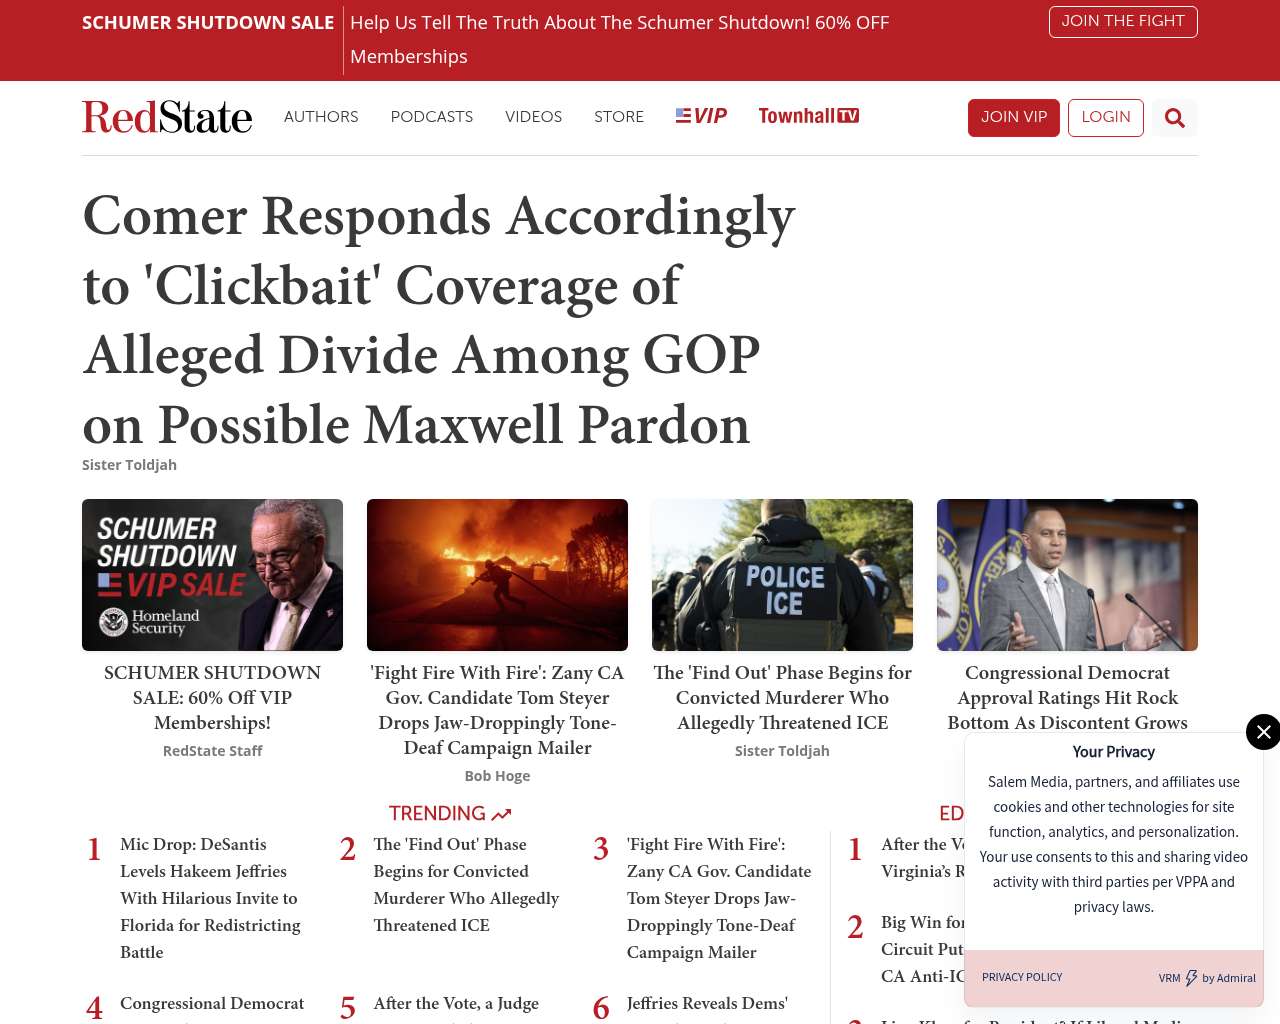The width and height of the screenshot is (1280, 1024).
Task: Open the RedState home logo
Action: coord(167,117)
